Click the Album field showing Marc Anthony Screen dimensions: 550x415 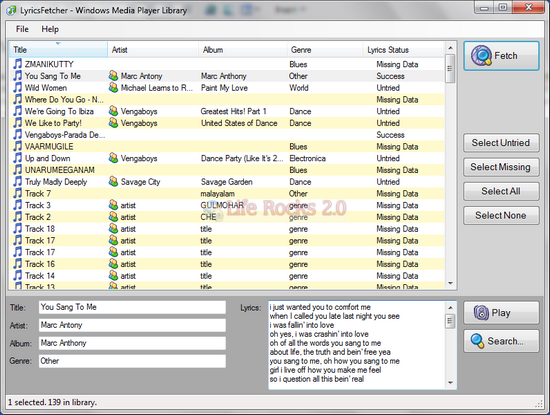132,343
